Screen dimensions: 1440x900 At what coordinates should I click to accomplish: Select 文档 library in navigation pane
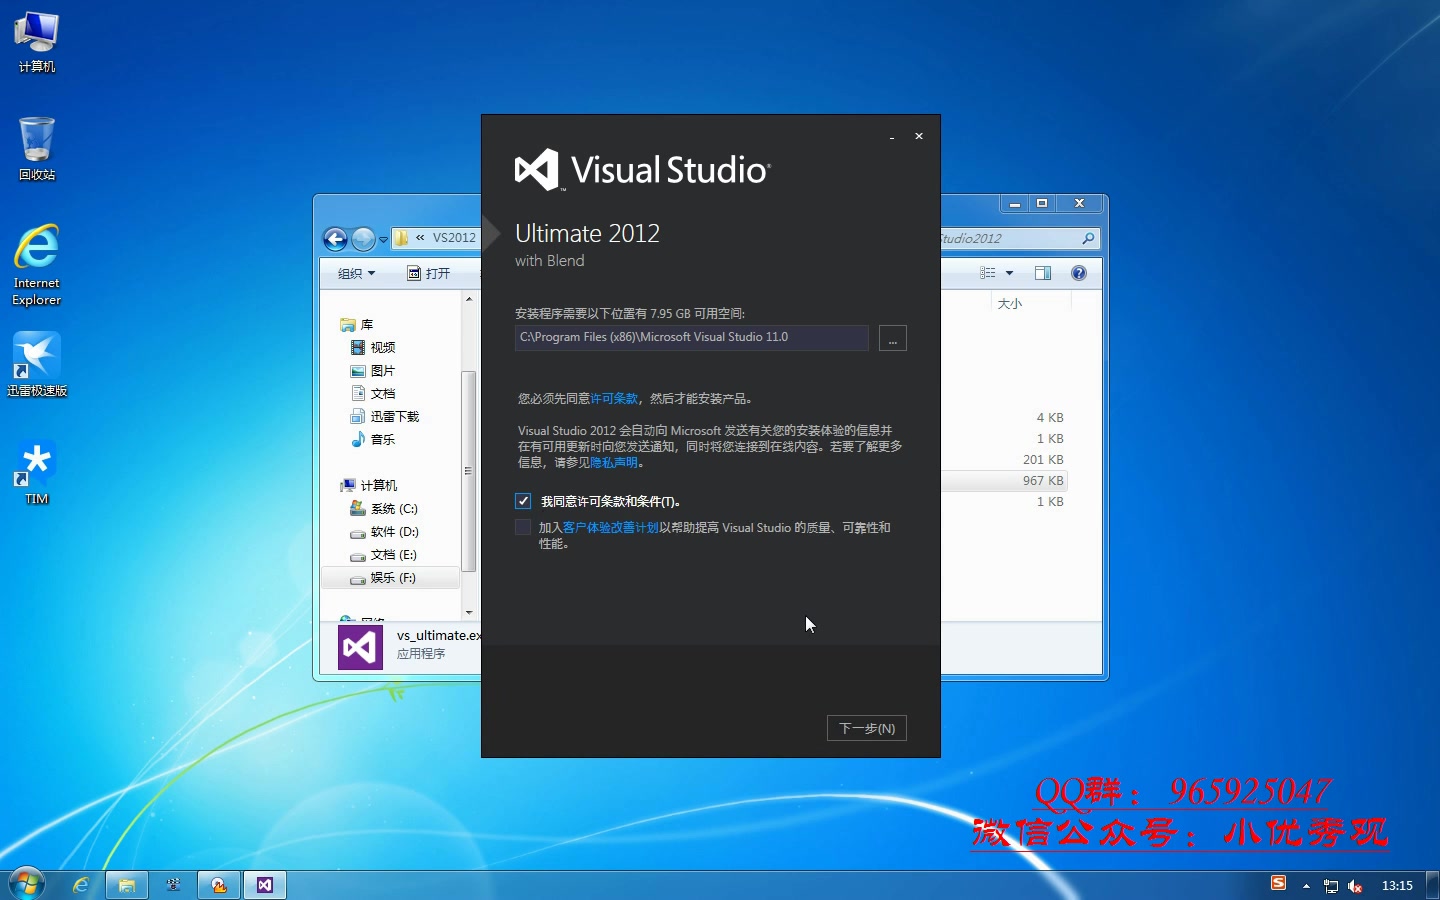373,394
